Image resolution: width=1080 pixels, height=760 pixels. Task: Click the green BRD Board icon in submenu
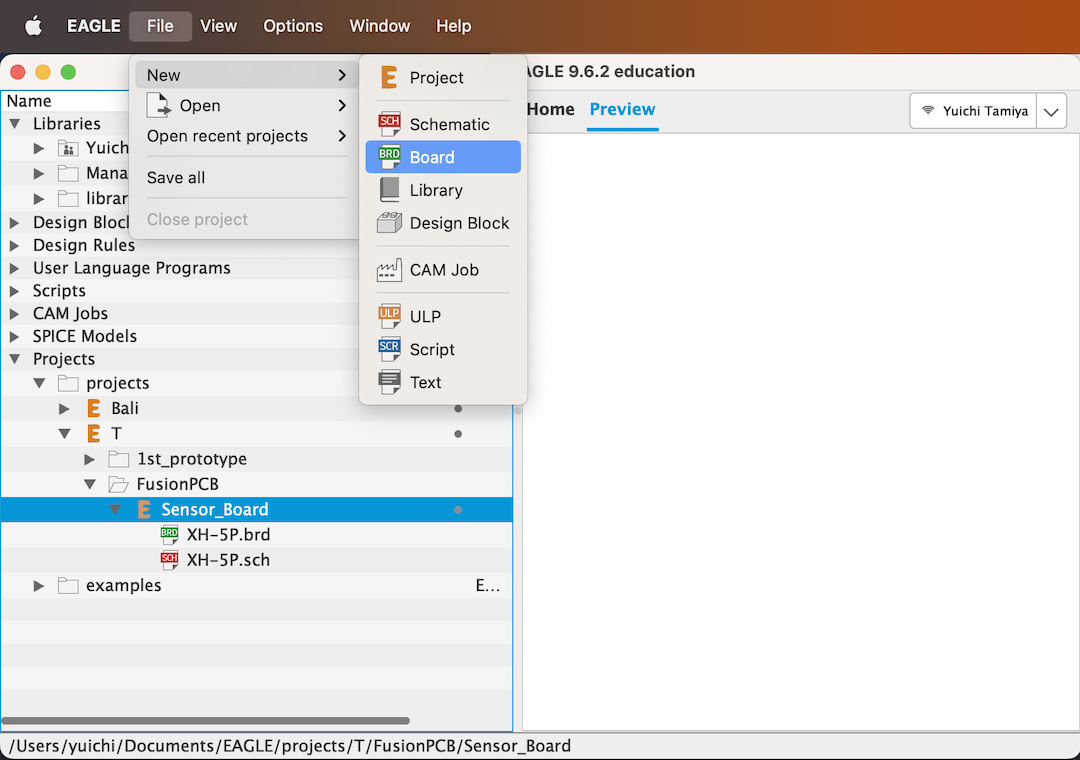coord(389,157)
